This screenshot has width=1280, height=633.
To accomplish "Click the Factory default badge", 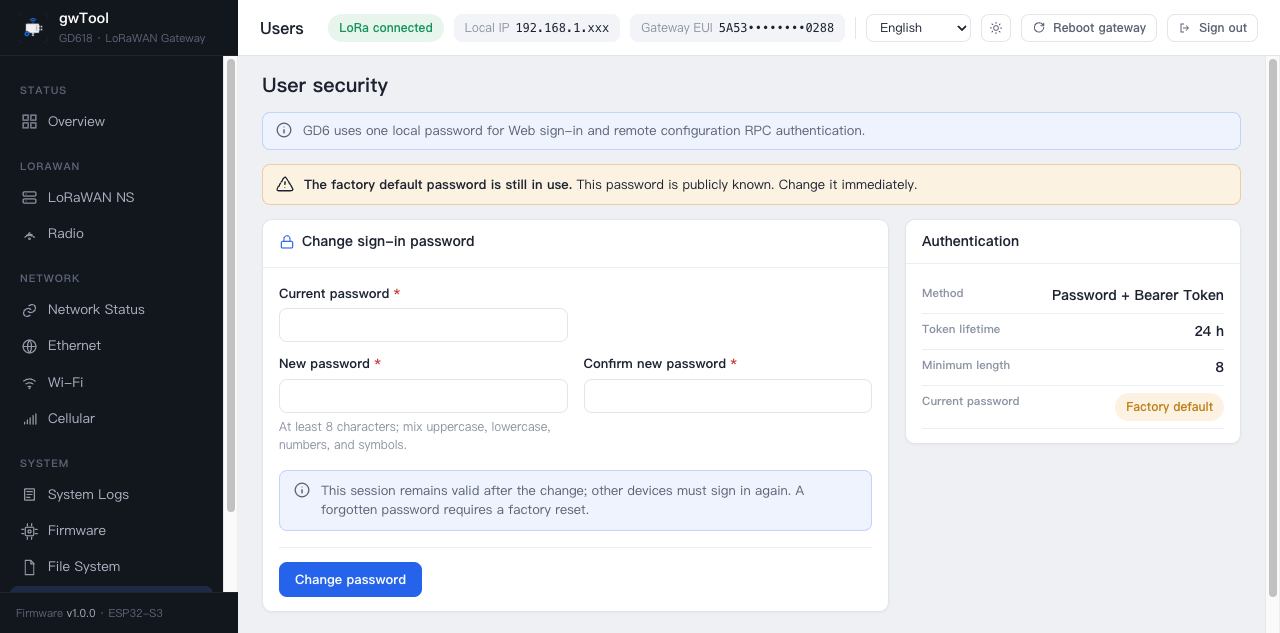I will click(x=1169, y=407).
